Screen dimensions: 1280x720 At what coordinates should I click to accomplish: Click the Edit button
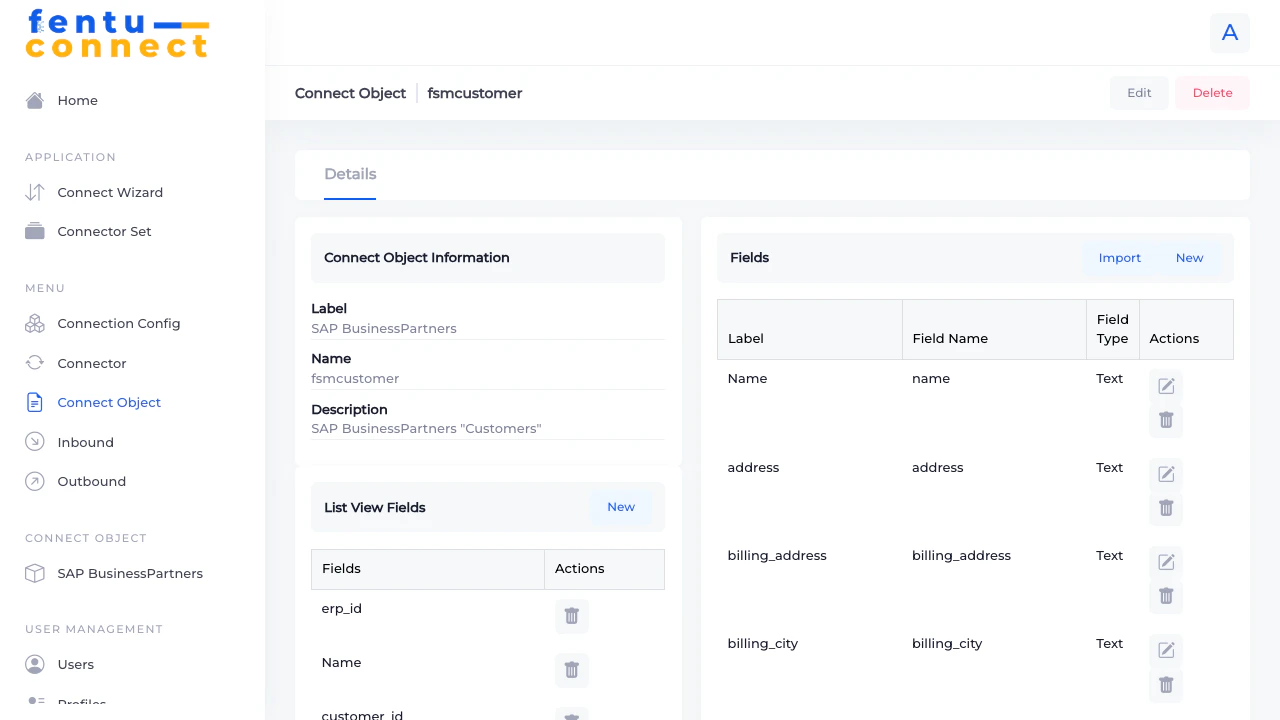pyautogui.click(x=1139, y=93)
